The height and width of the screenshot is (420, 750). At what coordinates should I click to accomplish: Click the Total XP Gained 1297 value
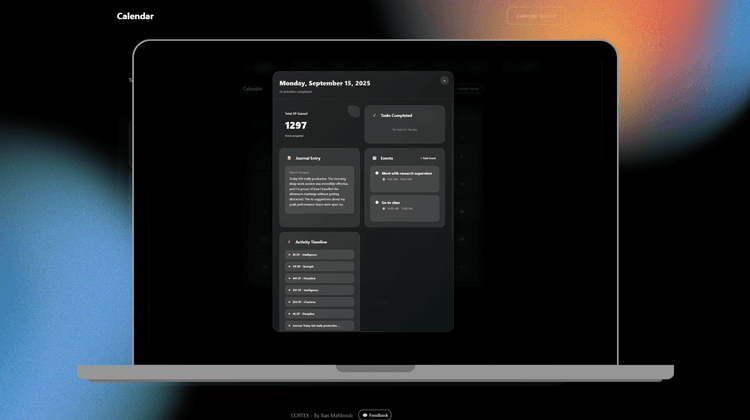[x=296, y=125]
